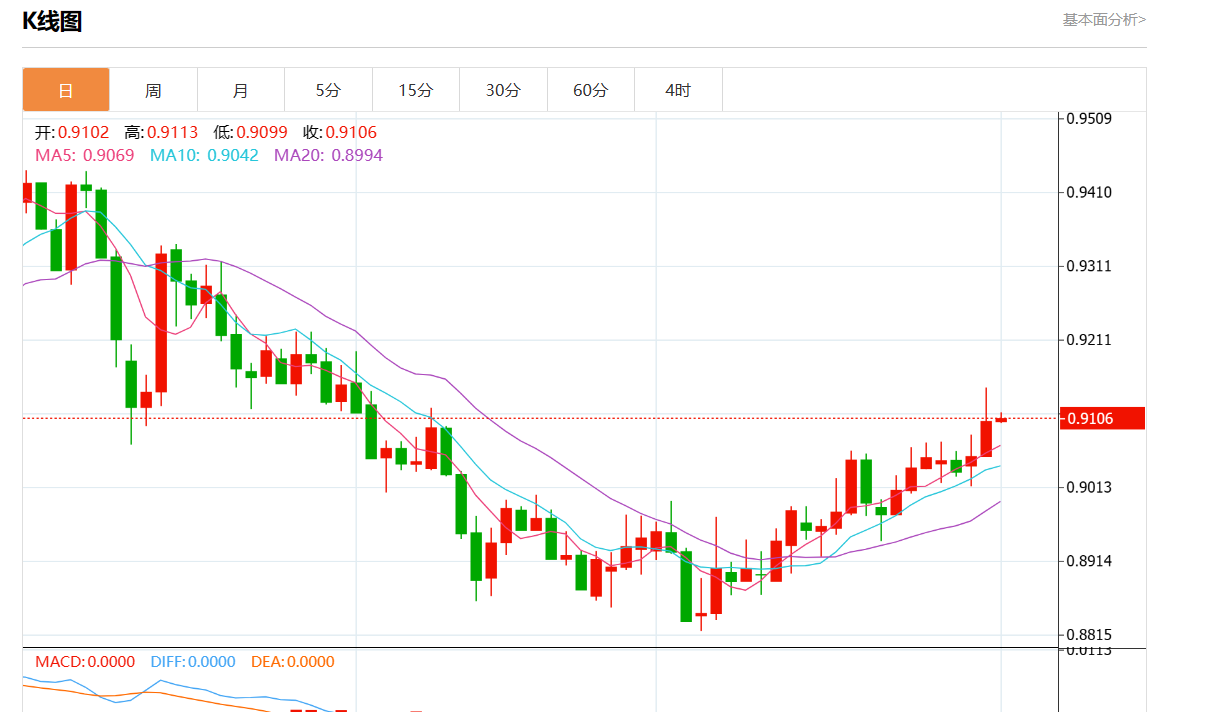Click the 0.9410 price axis label

pyautogui.click(x=1089, y=192)
